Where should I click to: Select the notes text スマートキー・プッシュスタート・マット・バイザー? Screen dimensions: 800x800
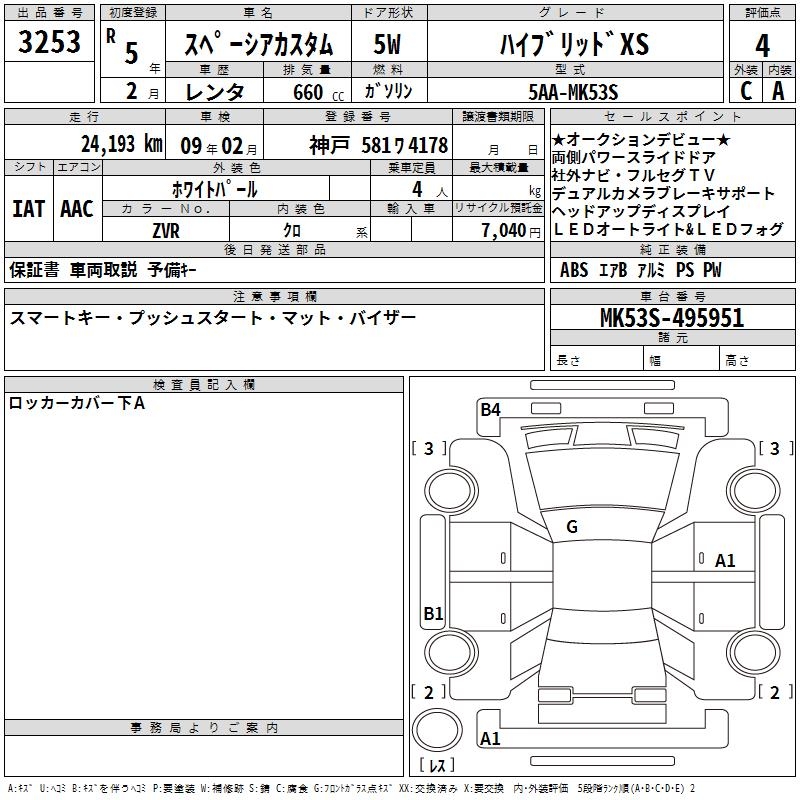pos(213,318)
